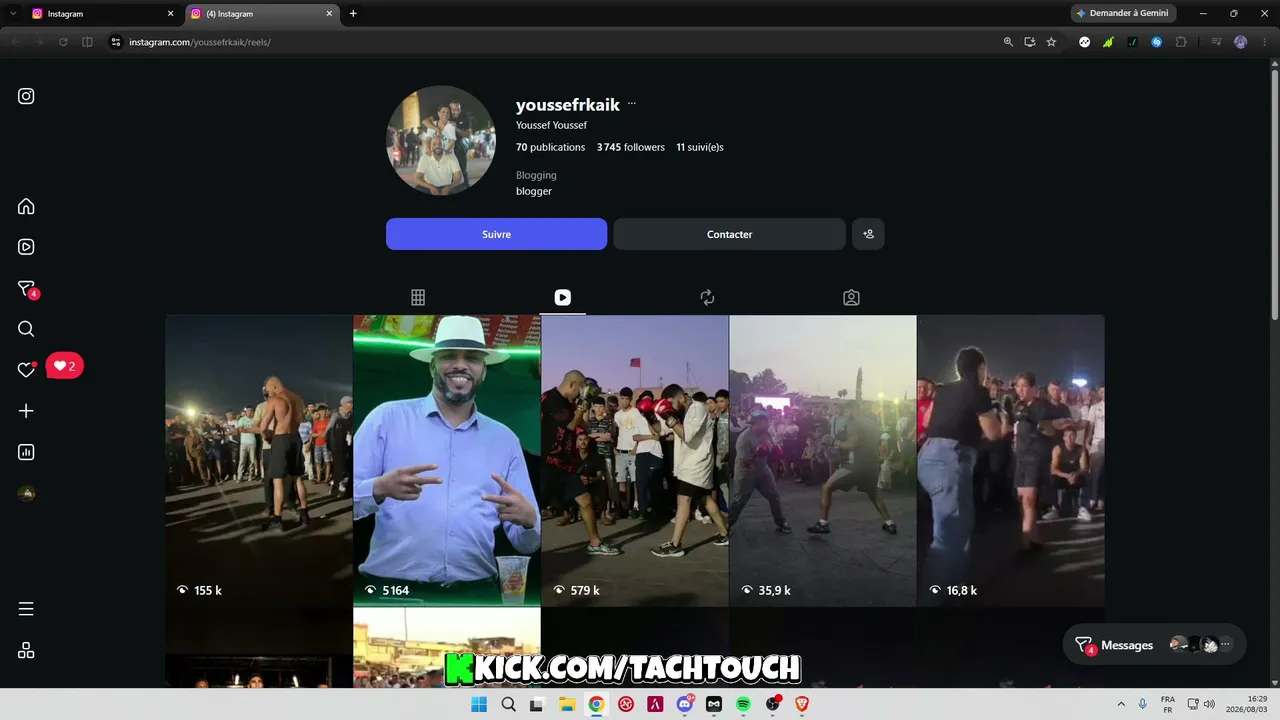Click the blue Suivre button
The width and height of the screenshot is (1280, 720).
click(x=496, y=234)
